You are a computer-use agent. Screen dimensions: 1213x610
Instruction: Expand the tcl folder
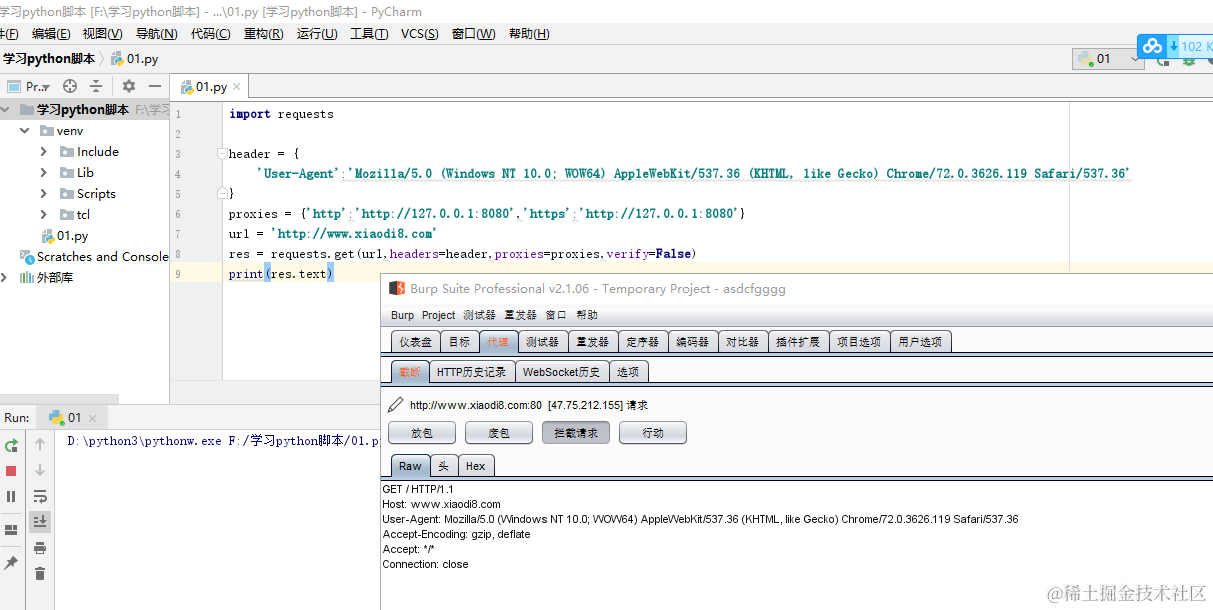click(44, 215)
